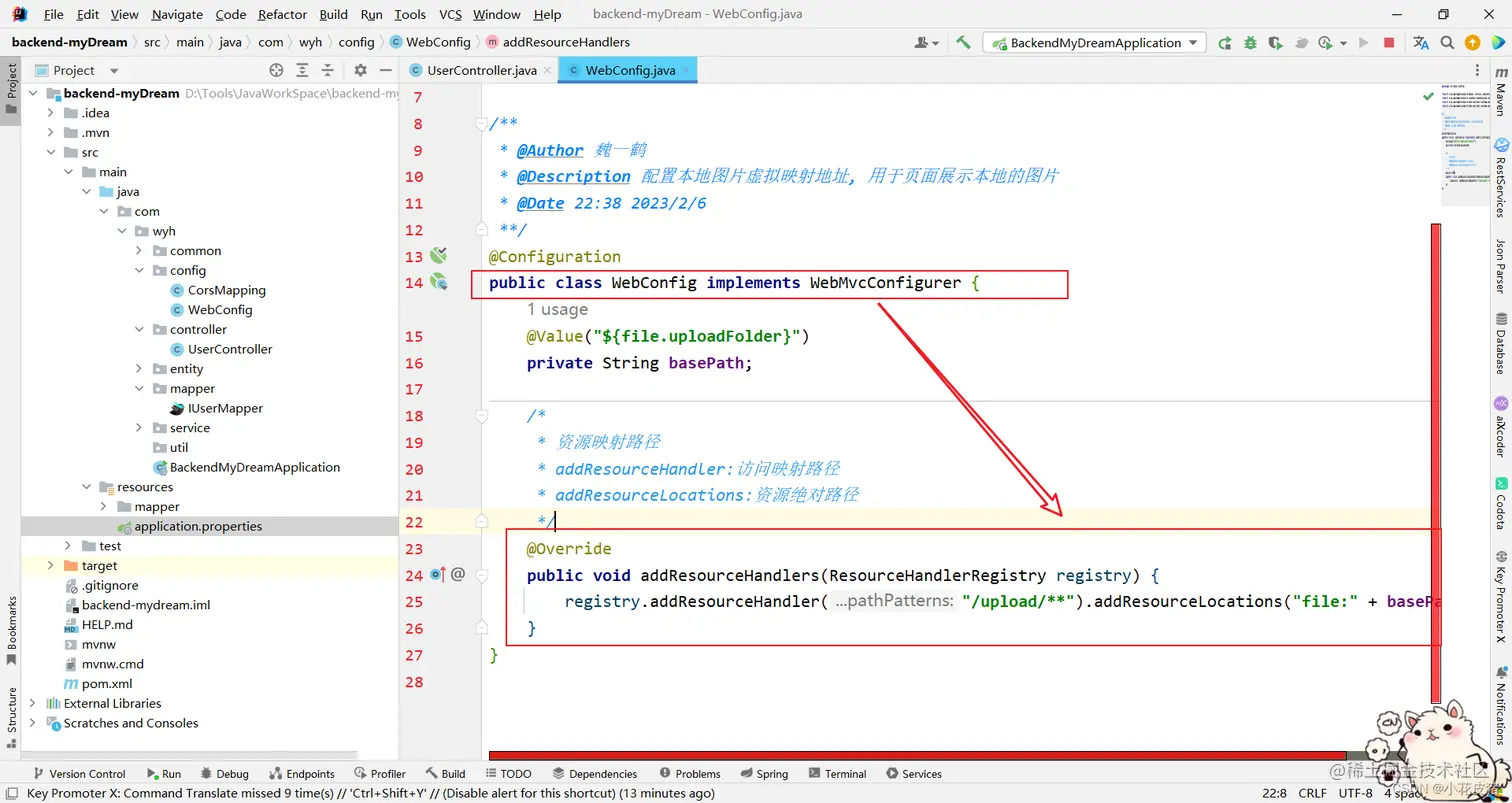The image size is (1512, 803).
Task: Start debugging with the green bug icon
Action: pyautogui.click(x=1250, y=42)
